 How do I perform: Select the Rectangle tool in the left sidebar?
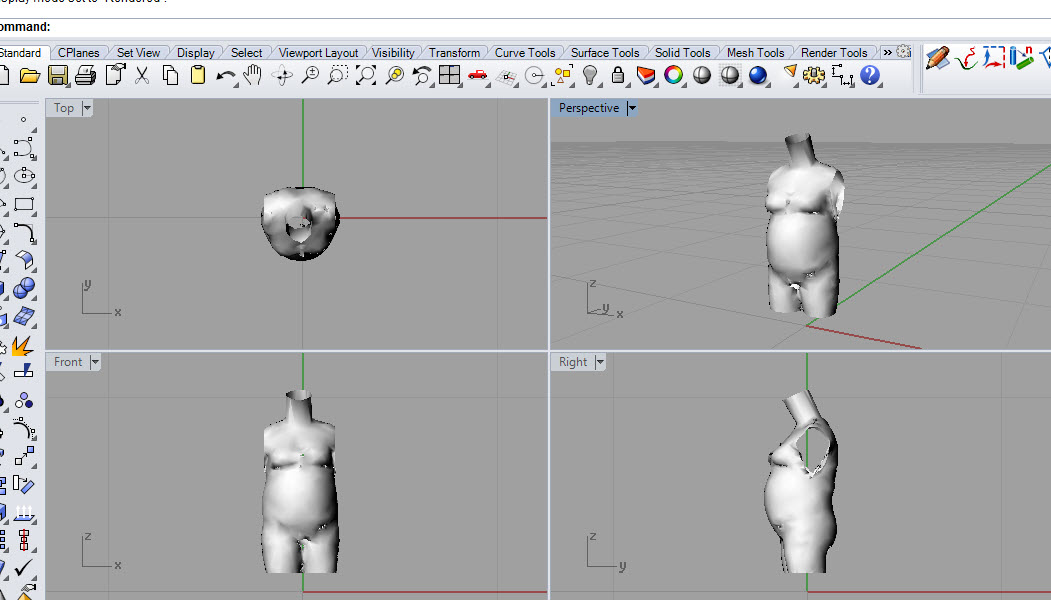24,205
